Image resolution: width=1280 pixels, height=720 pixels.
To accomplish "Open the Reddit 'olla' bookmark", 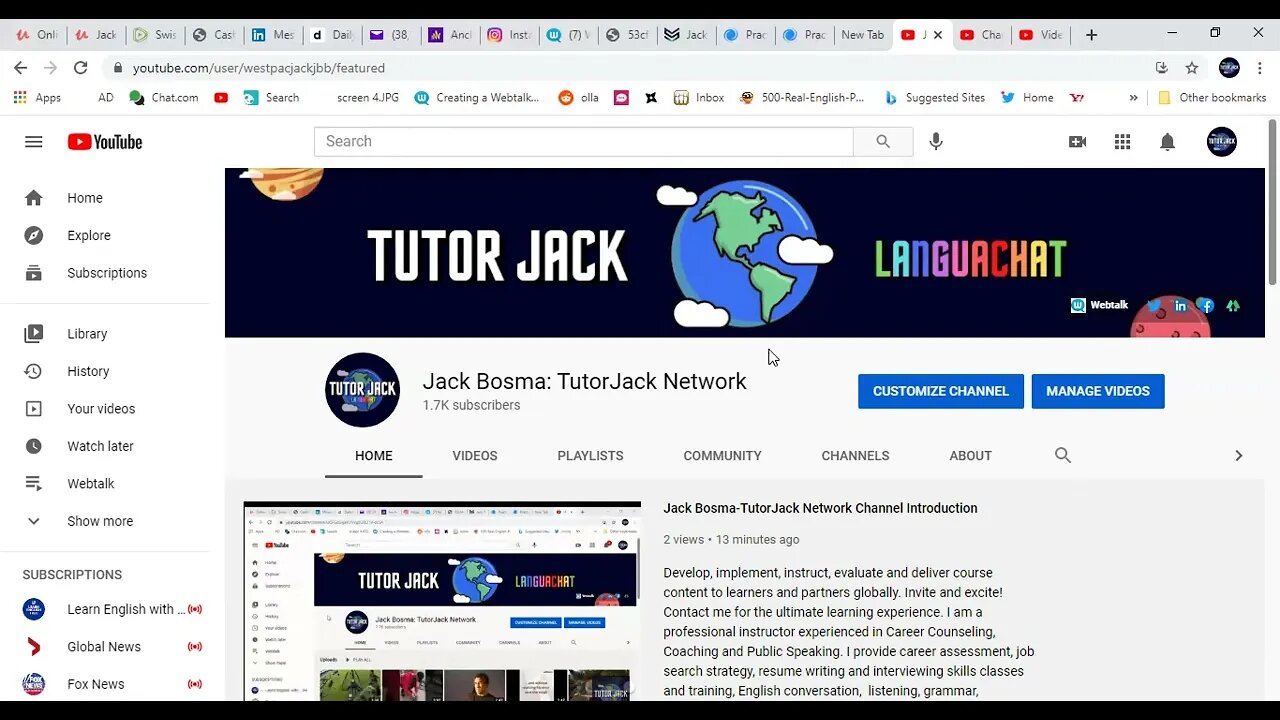I will click(x=579, y=98).
